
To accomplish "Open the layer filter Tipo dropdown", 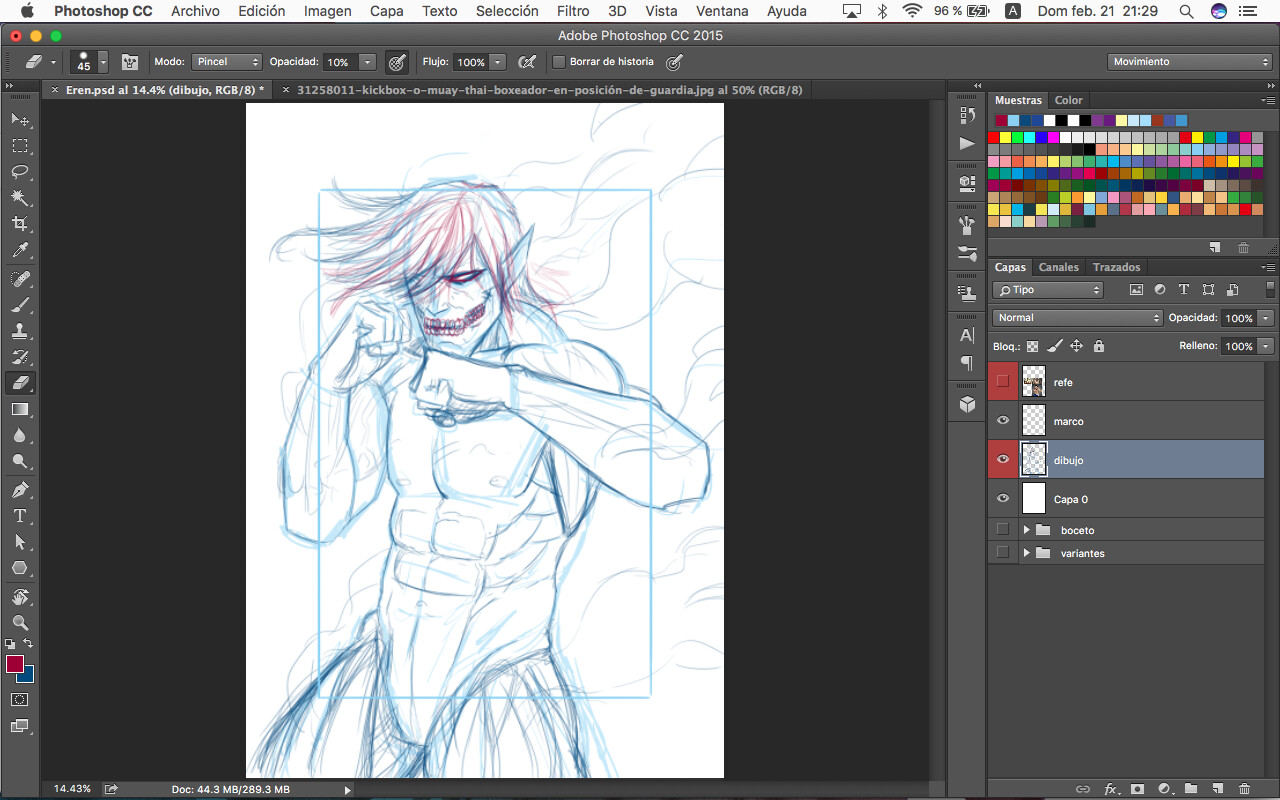I will [1048, 290].
